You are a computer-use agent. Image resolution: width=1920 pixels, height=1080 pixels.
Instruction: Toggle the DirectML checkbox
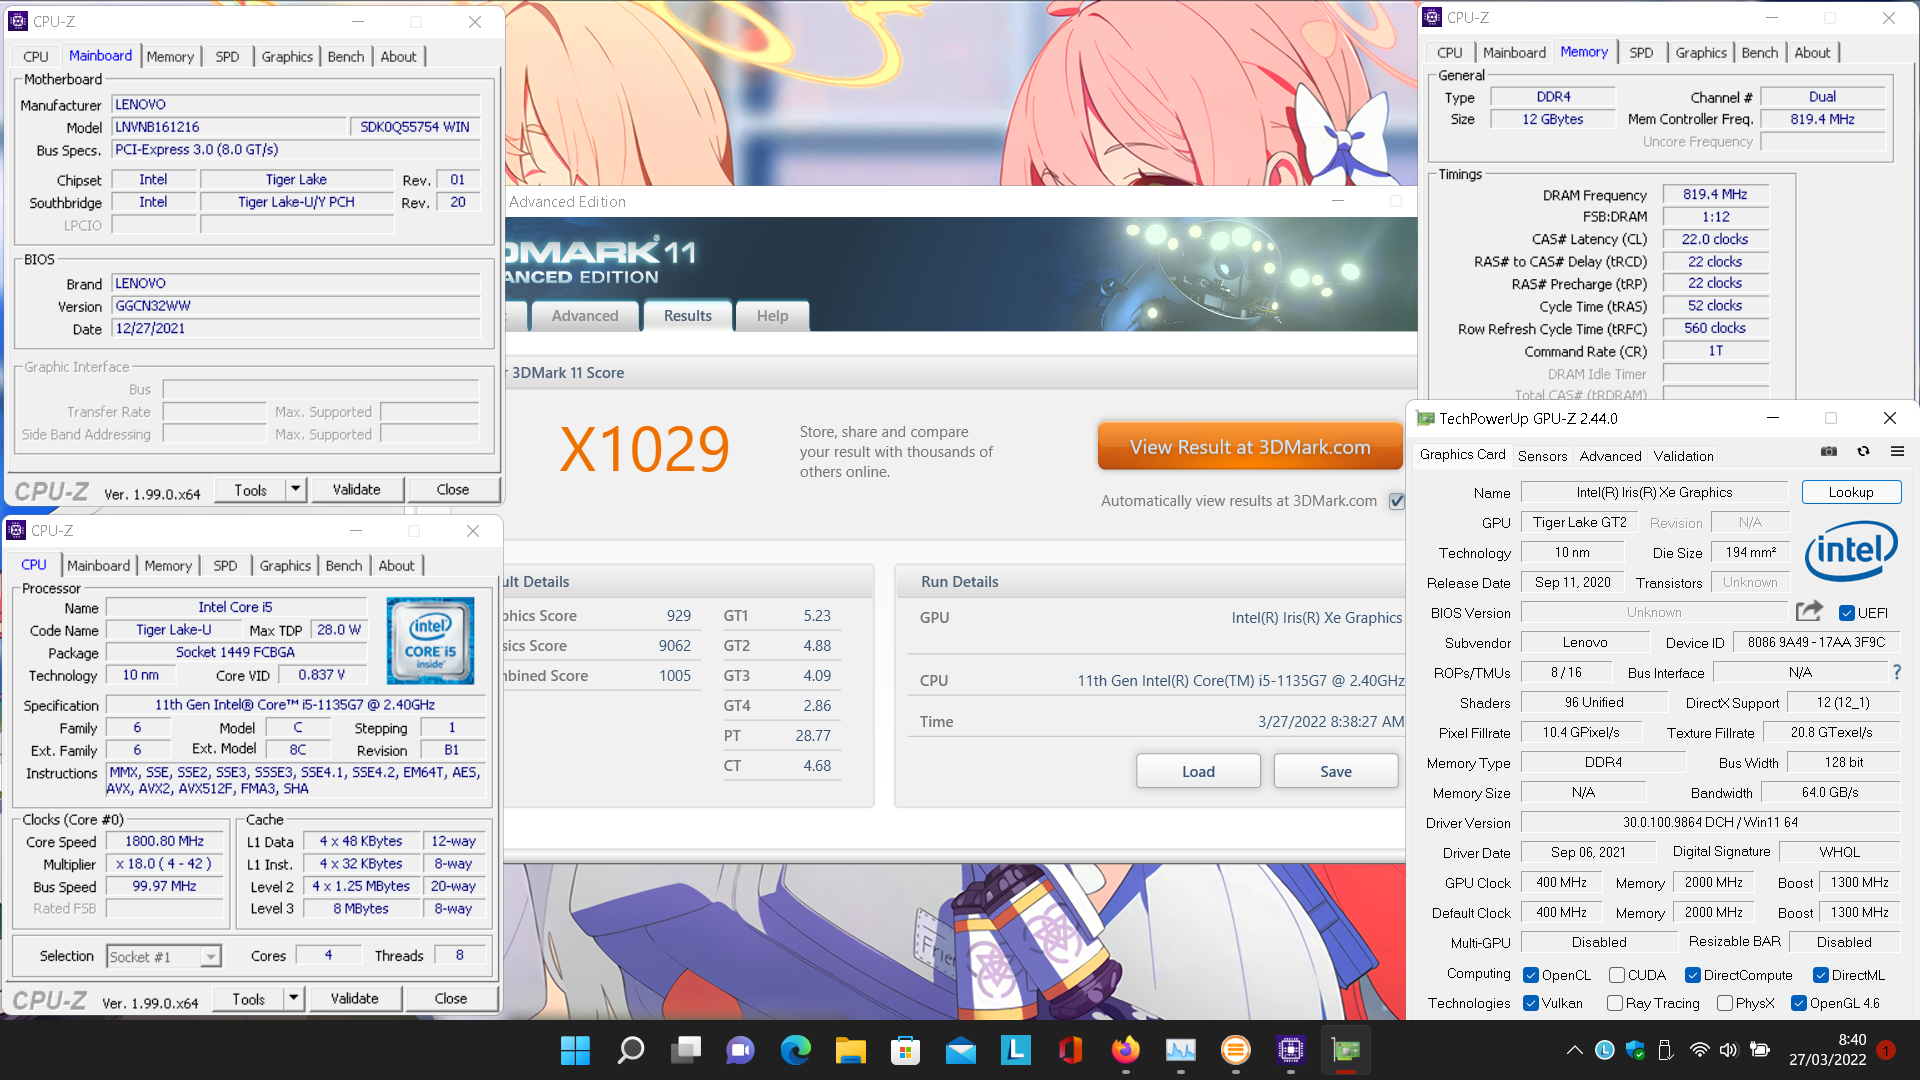coord(1821,975)
